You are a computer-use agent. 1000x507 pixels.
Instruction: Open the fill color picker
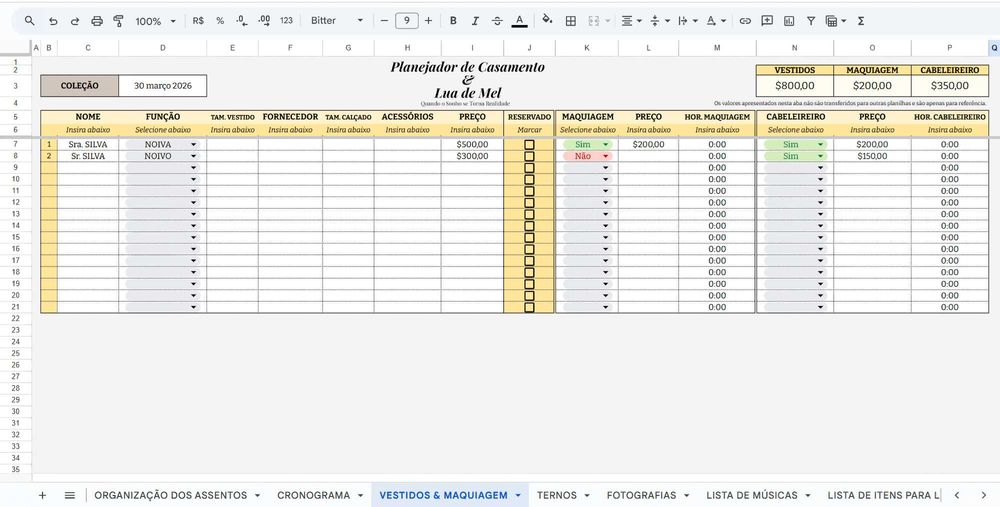click(x=547, y=20)
